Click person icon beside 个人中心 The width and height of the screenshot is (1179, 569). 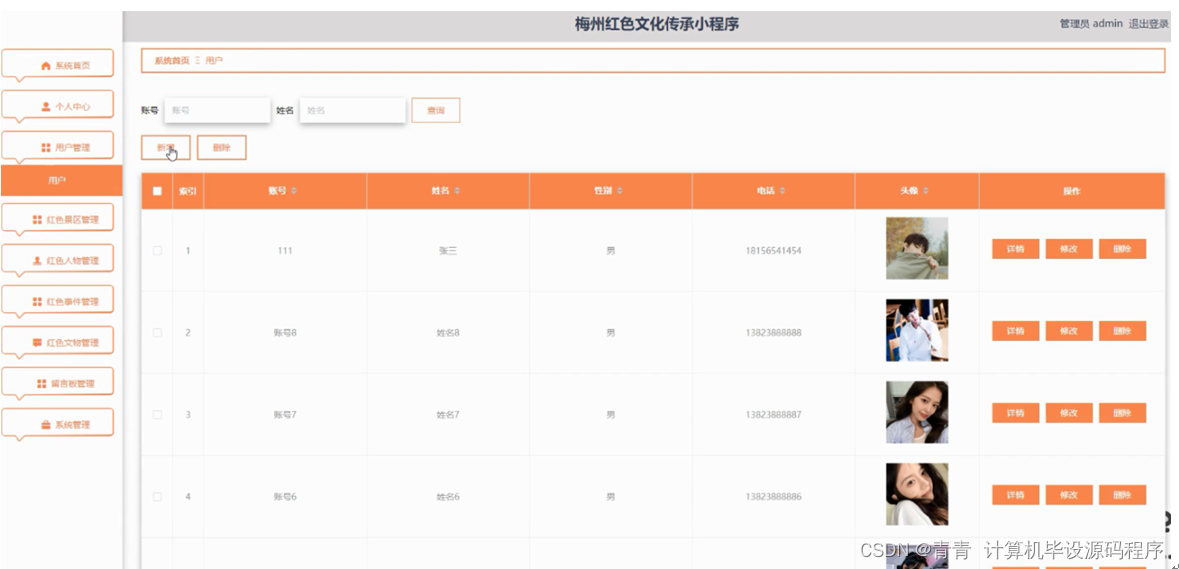point(45,106)
